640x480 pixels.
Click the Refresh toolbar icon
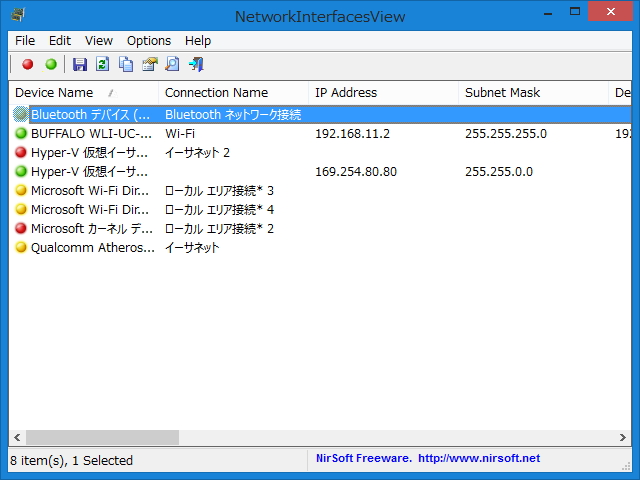point(102,64)
